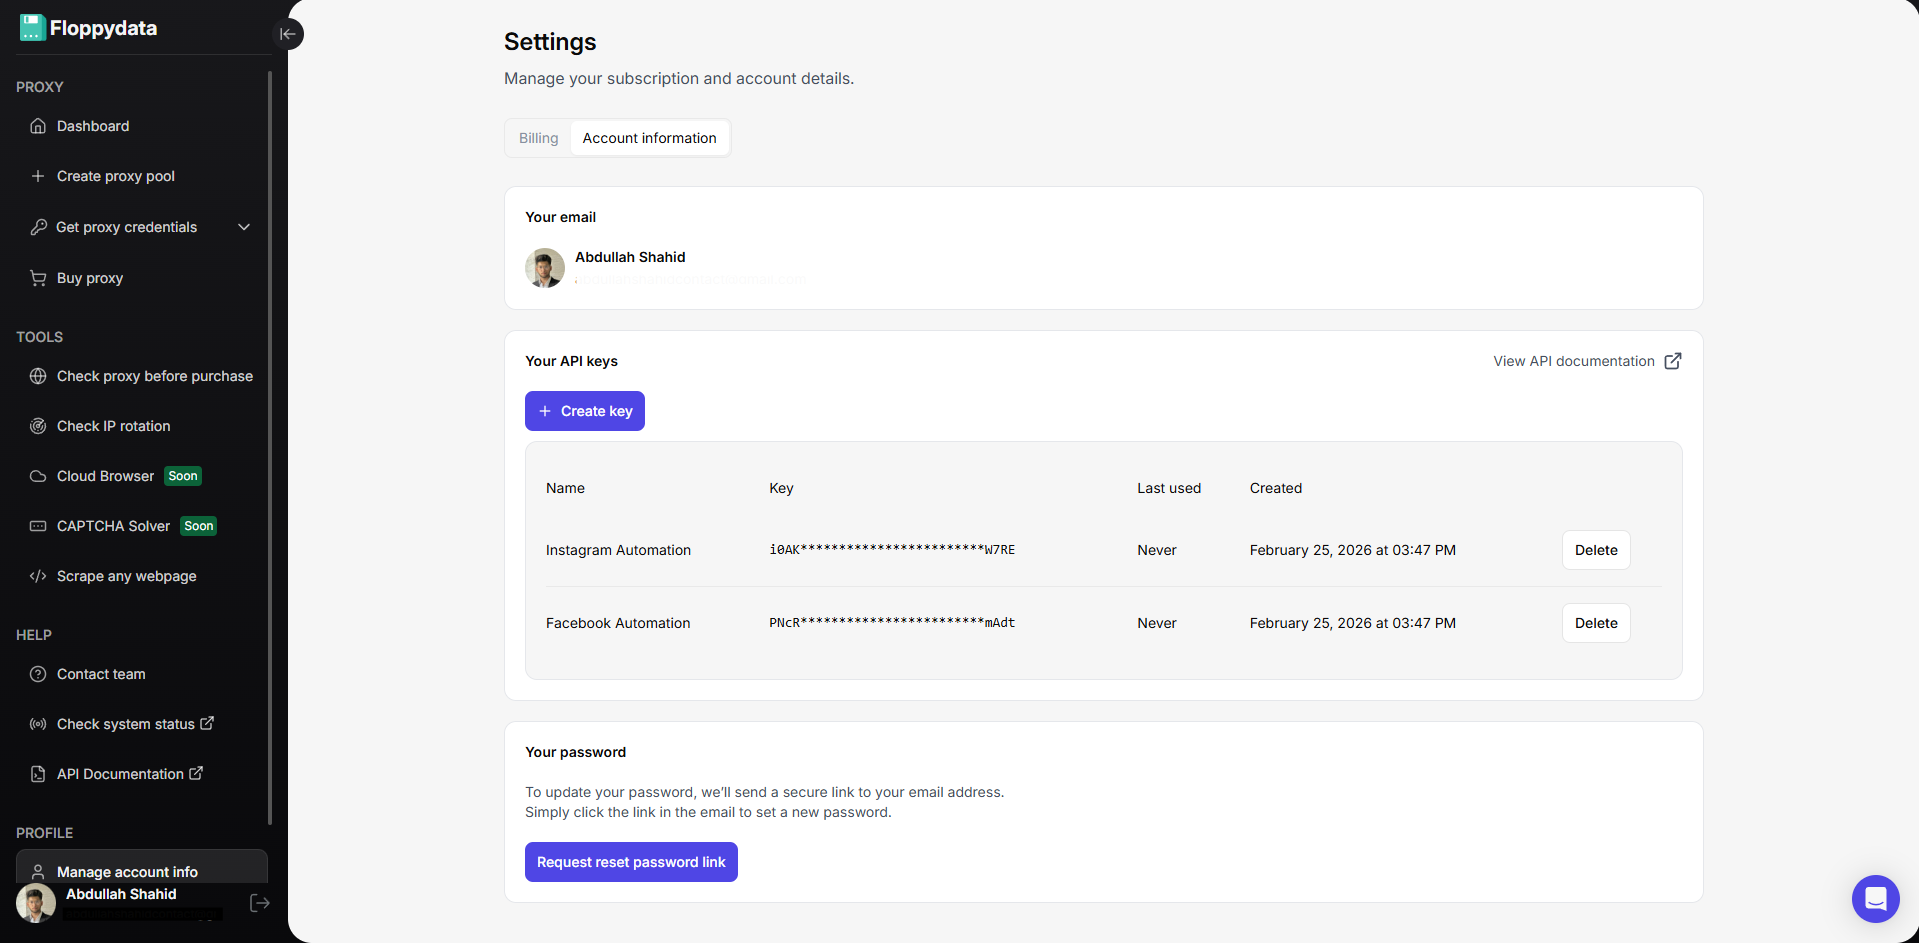Viewport: 1919px width, 943px height.
Task: Click the Cloud Browser Soon entry
Action: point(105,476)
